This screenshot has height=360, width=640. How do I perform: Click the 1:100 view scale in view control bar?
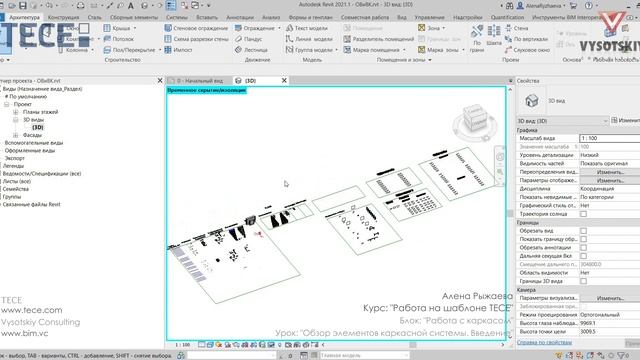(182, 345)
